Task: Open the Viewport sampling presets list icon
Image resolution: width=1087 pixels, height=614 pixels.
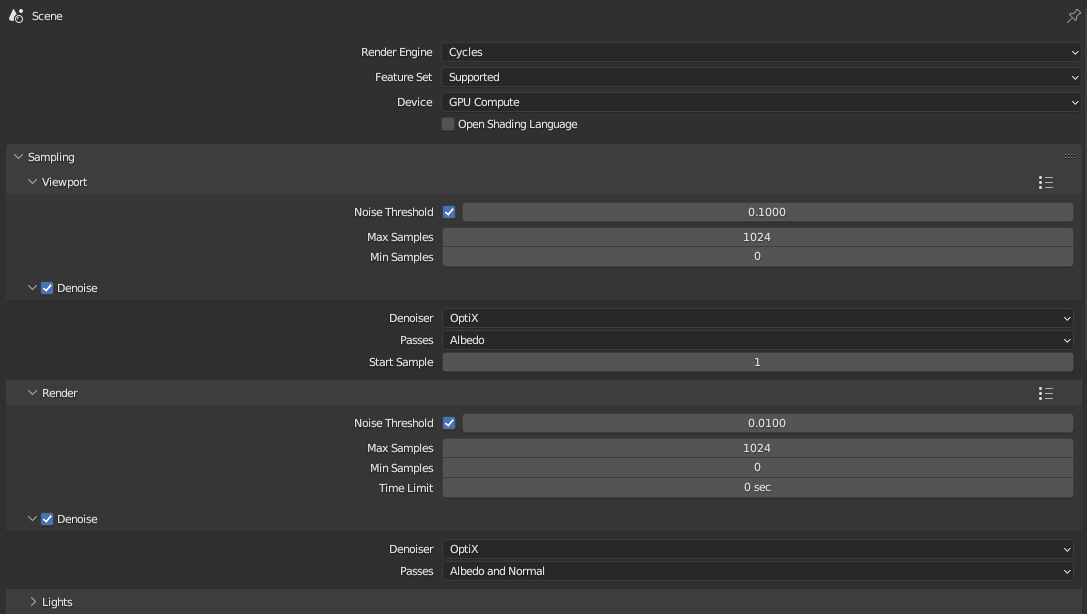Action: [x=1046, y=182]
